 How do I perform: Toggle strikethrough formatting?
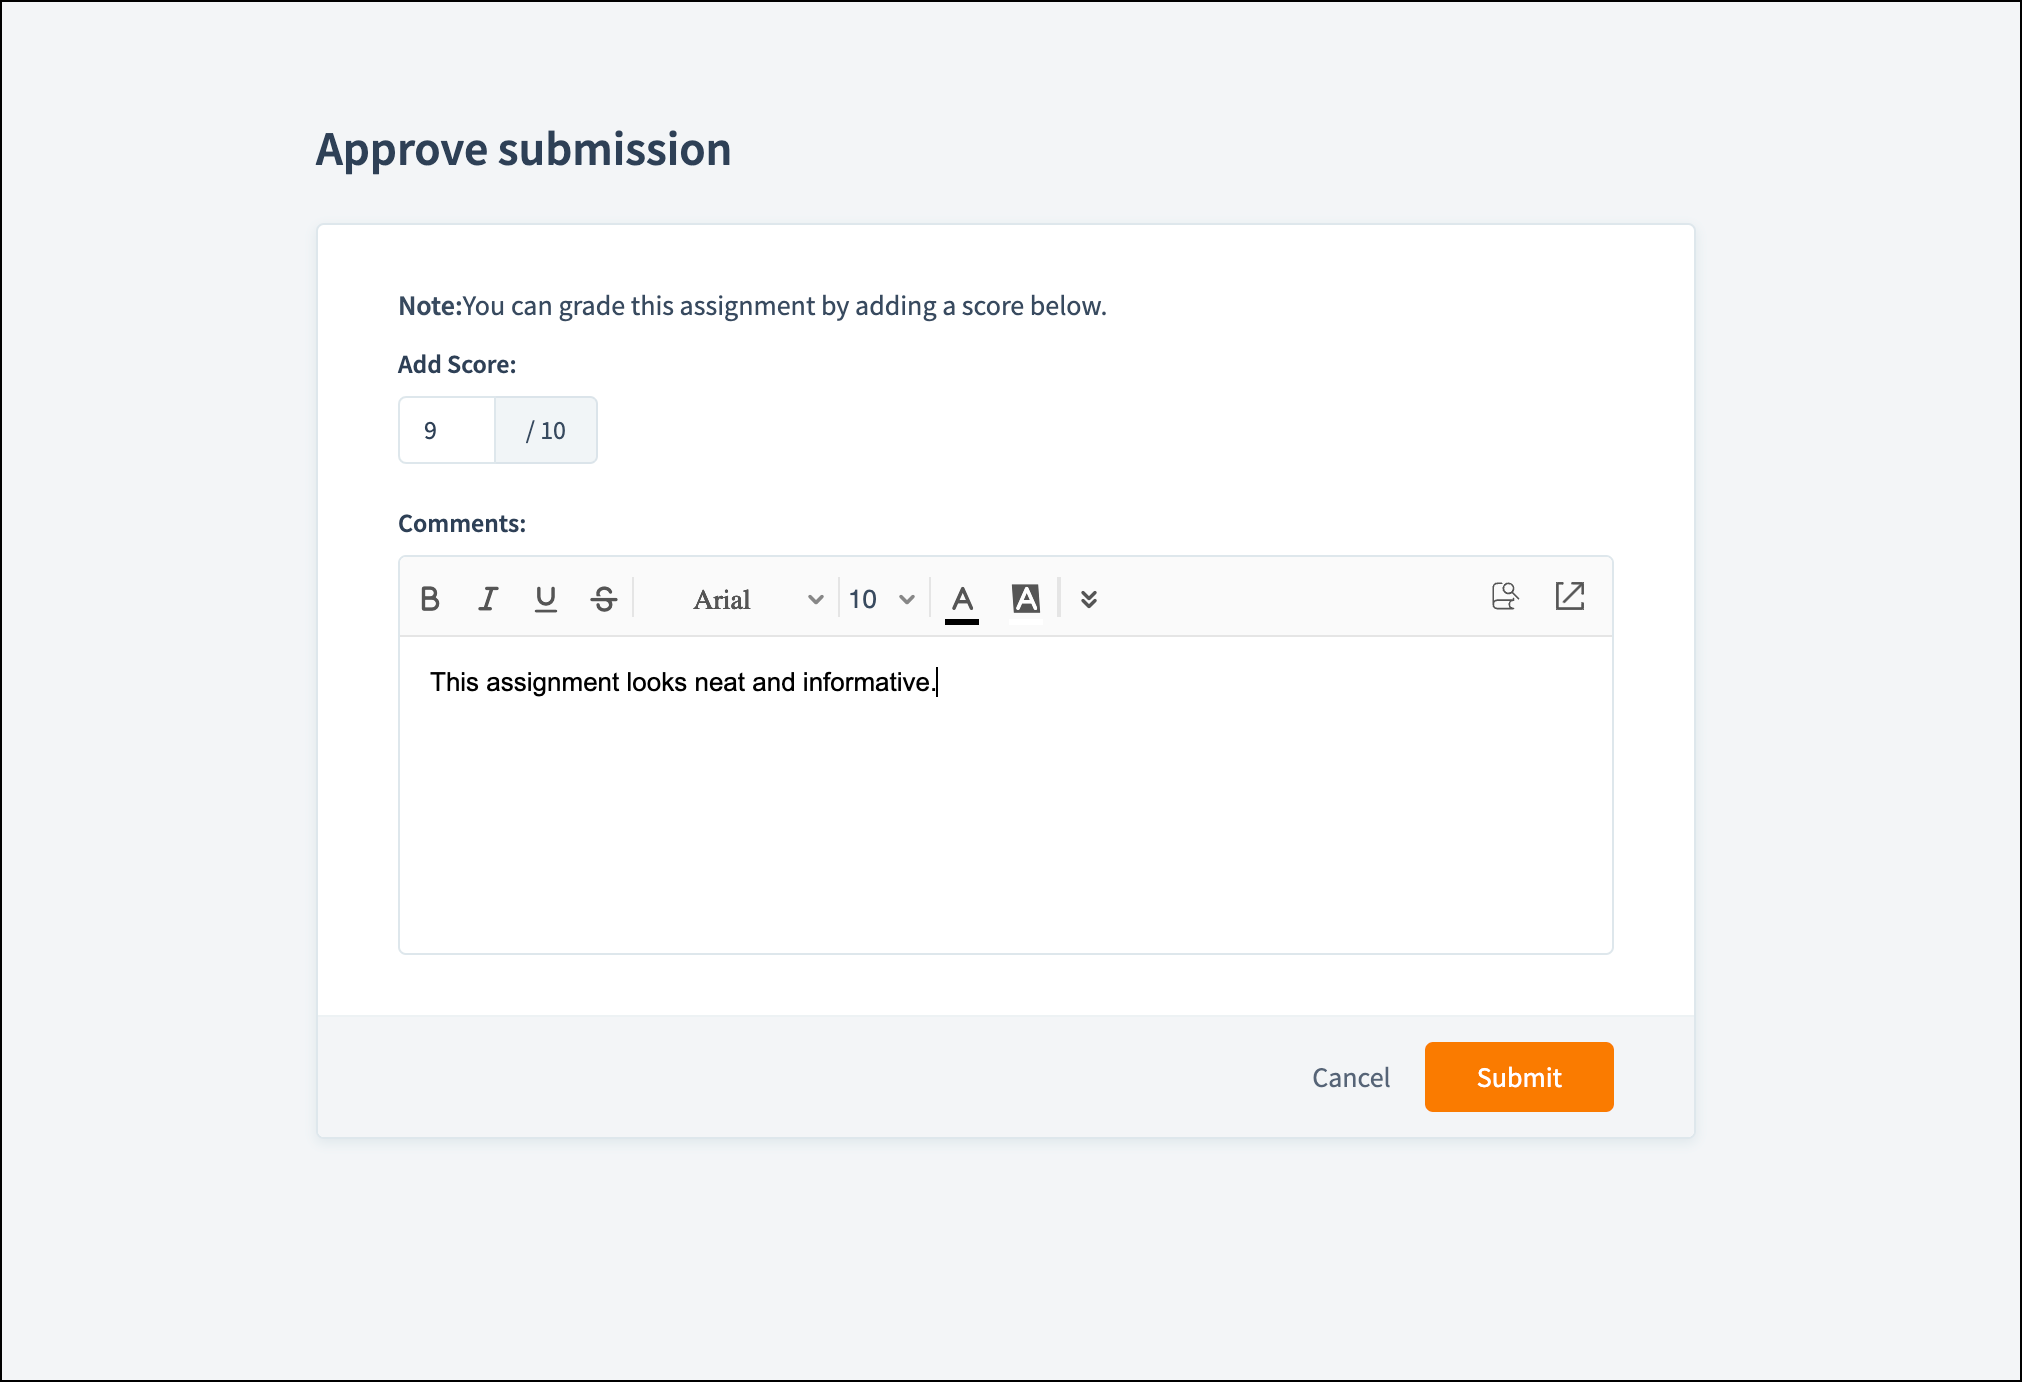[604, 598]
